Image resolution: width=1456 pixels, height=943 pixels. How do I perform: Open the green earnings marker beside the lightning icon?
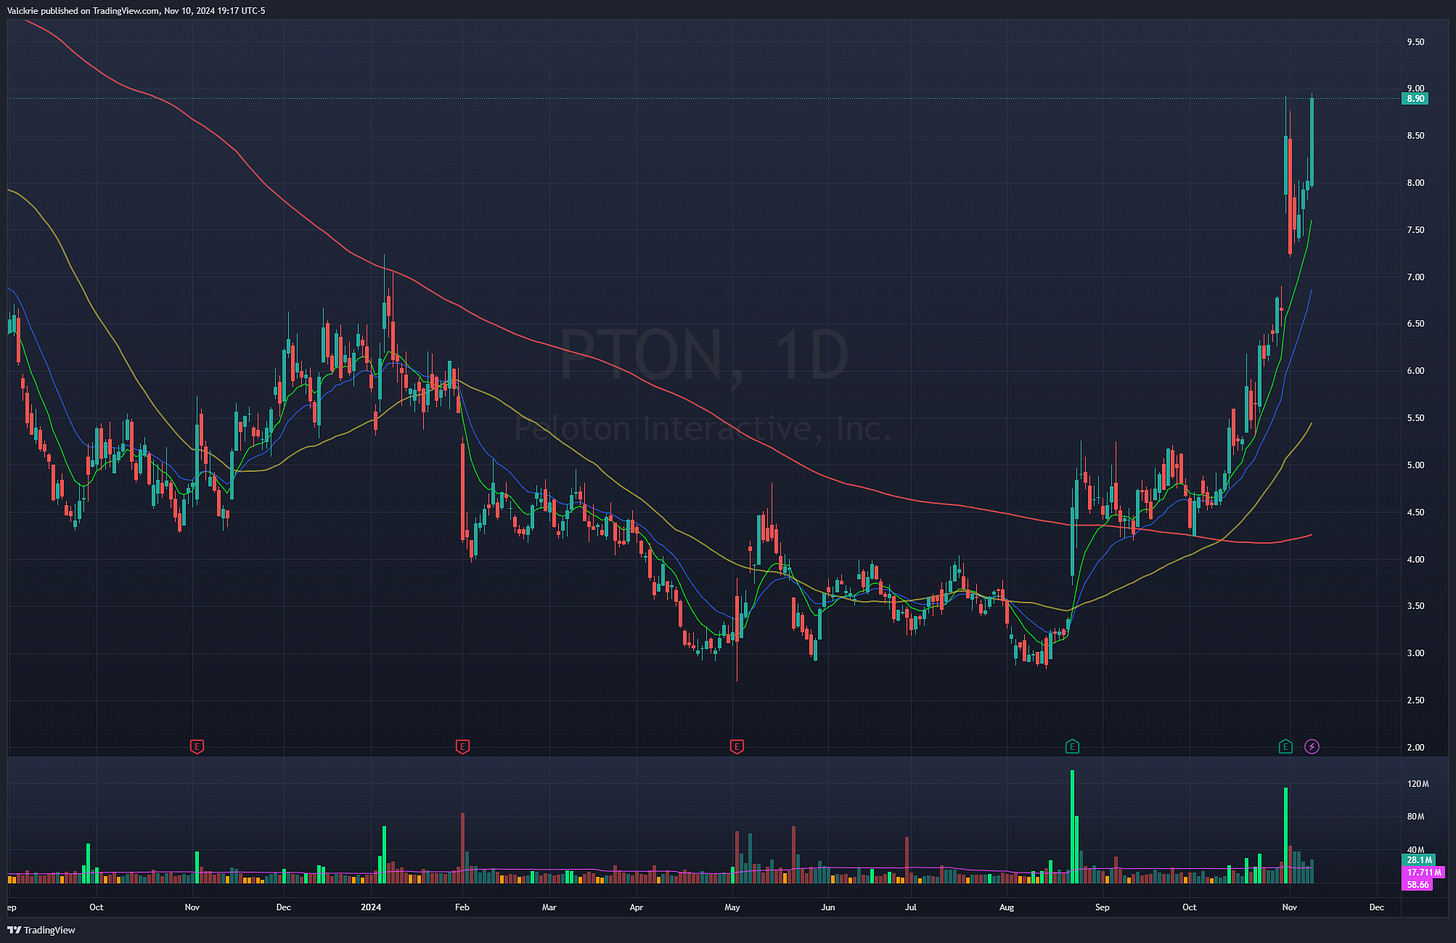(1286, 746)
